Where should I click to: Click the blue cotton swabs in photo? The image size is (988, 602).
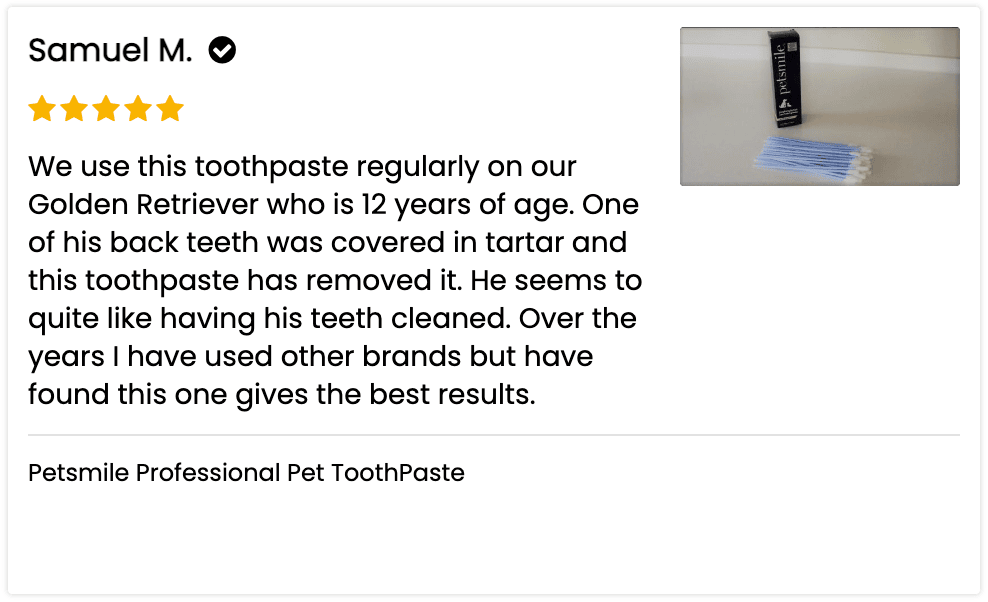(x=808, y=158)
